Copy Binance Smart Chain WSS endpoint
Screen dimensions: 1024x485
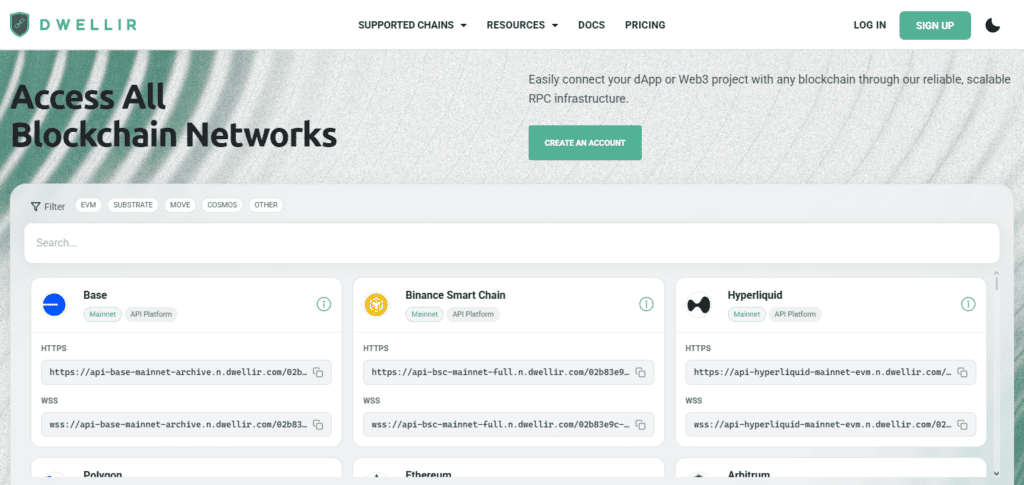point(641,424)
